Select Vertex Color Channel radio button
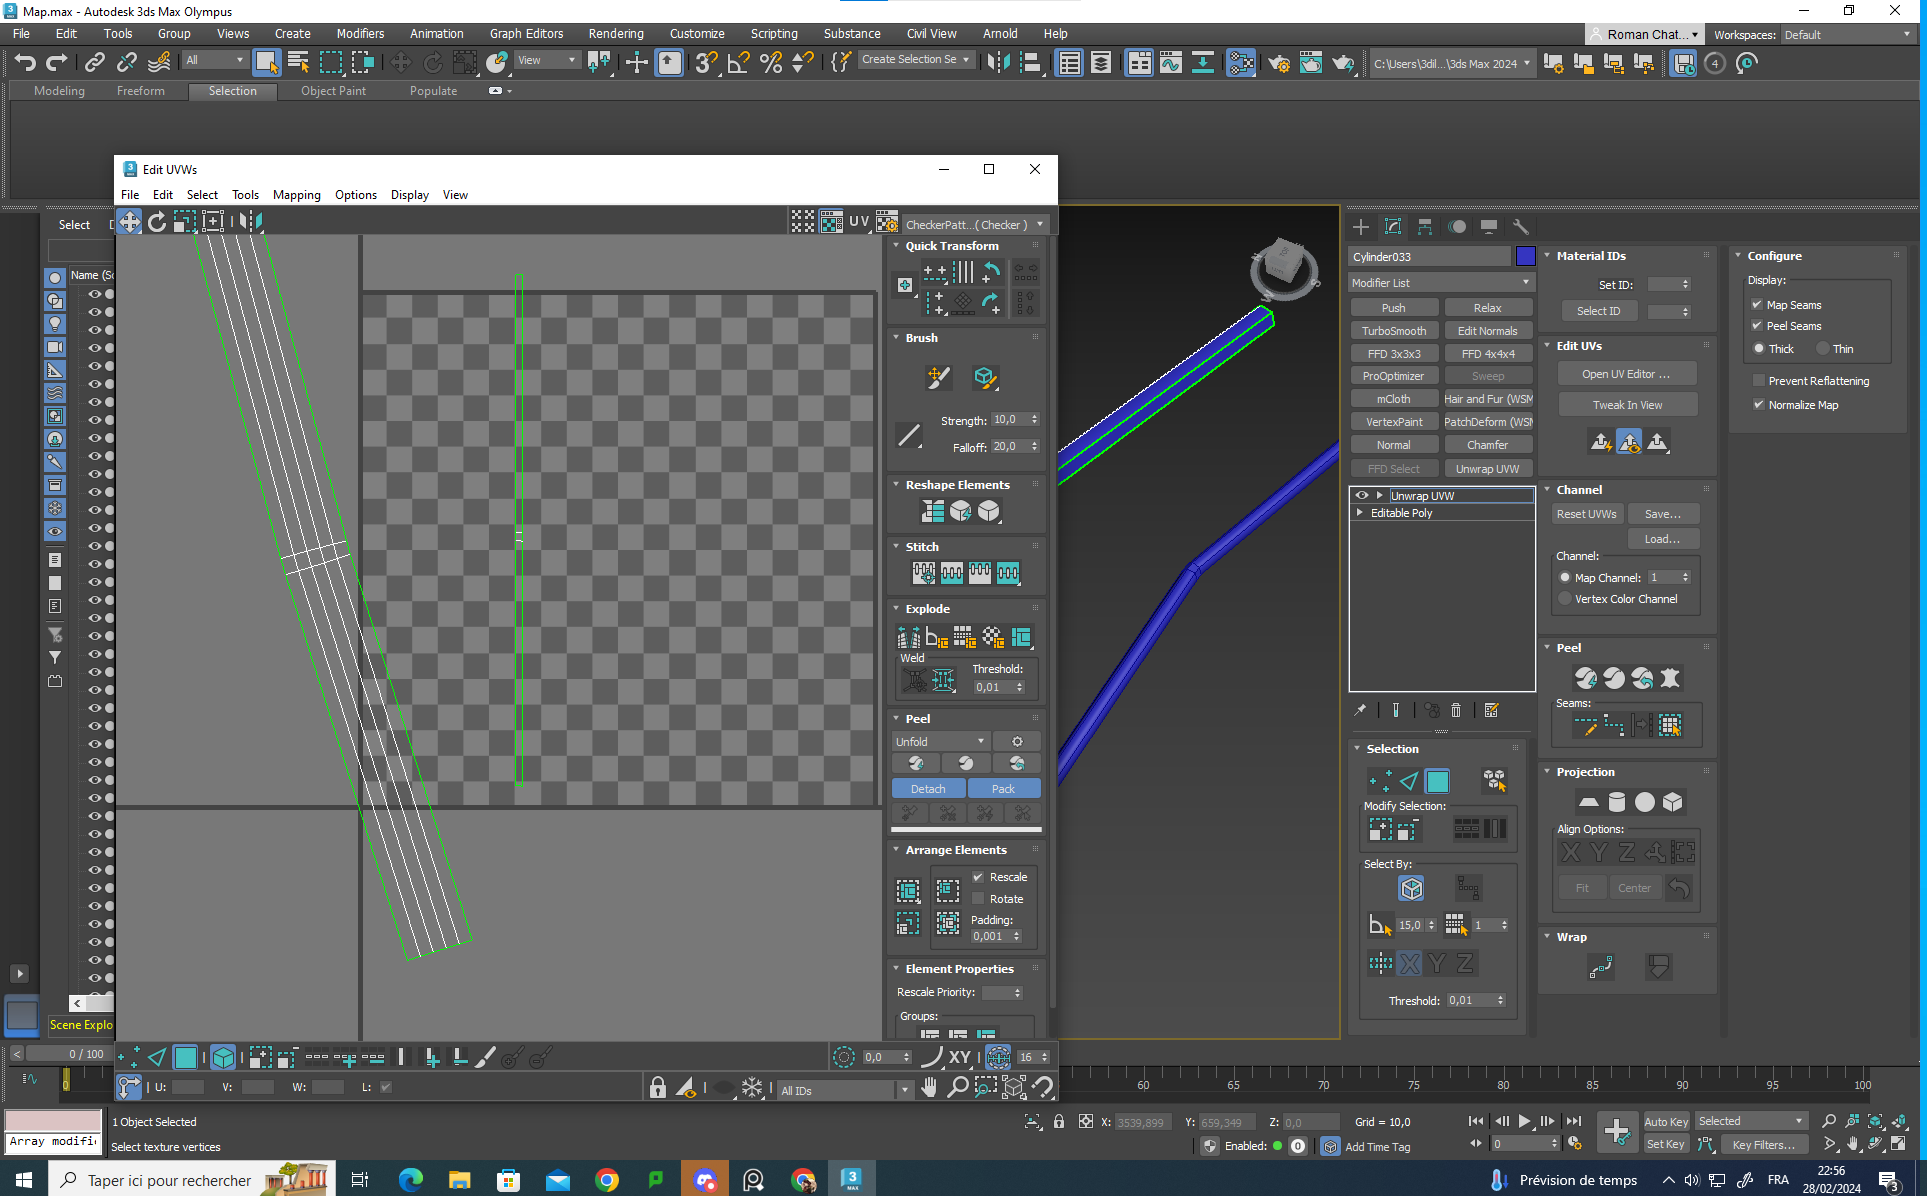This screenshot has height=1196, width=1927. click(1565, 599)
